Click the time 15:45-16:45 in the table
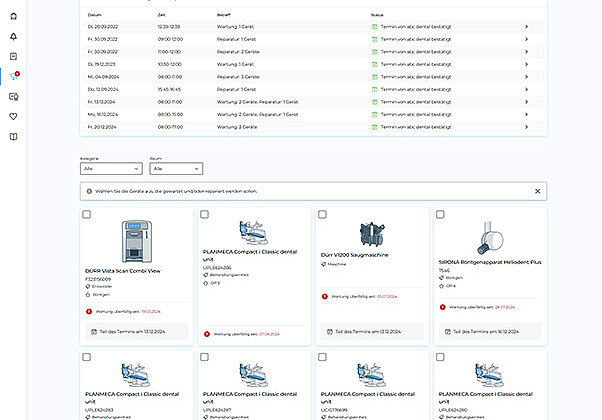 click(x=169, y=89)
